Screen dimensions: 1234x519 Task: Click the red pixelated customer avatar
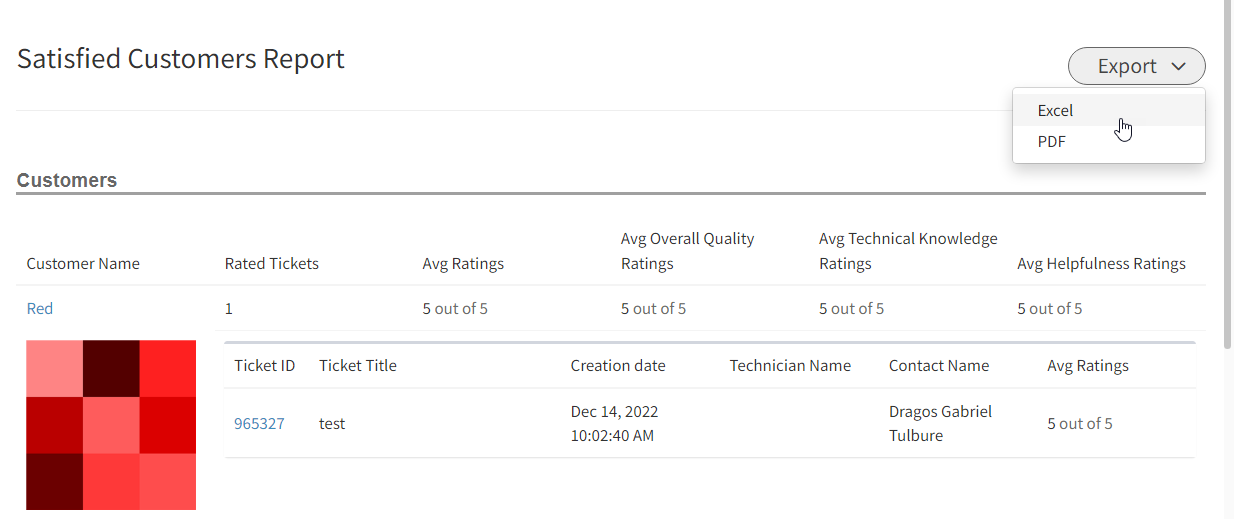(x=111, y=425)
